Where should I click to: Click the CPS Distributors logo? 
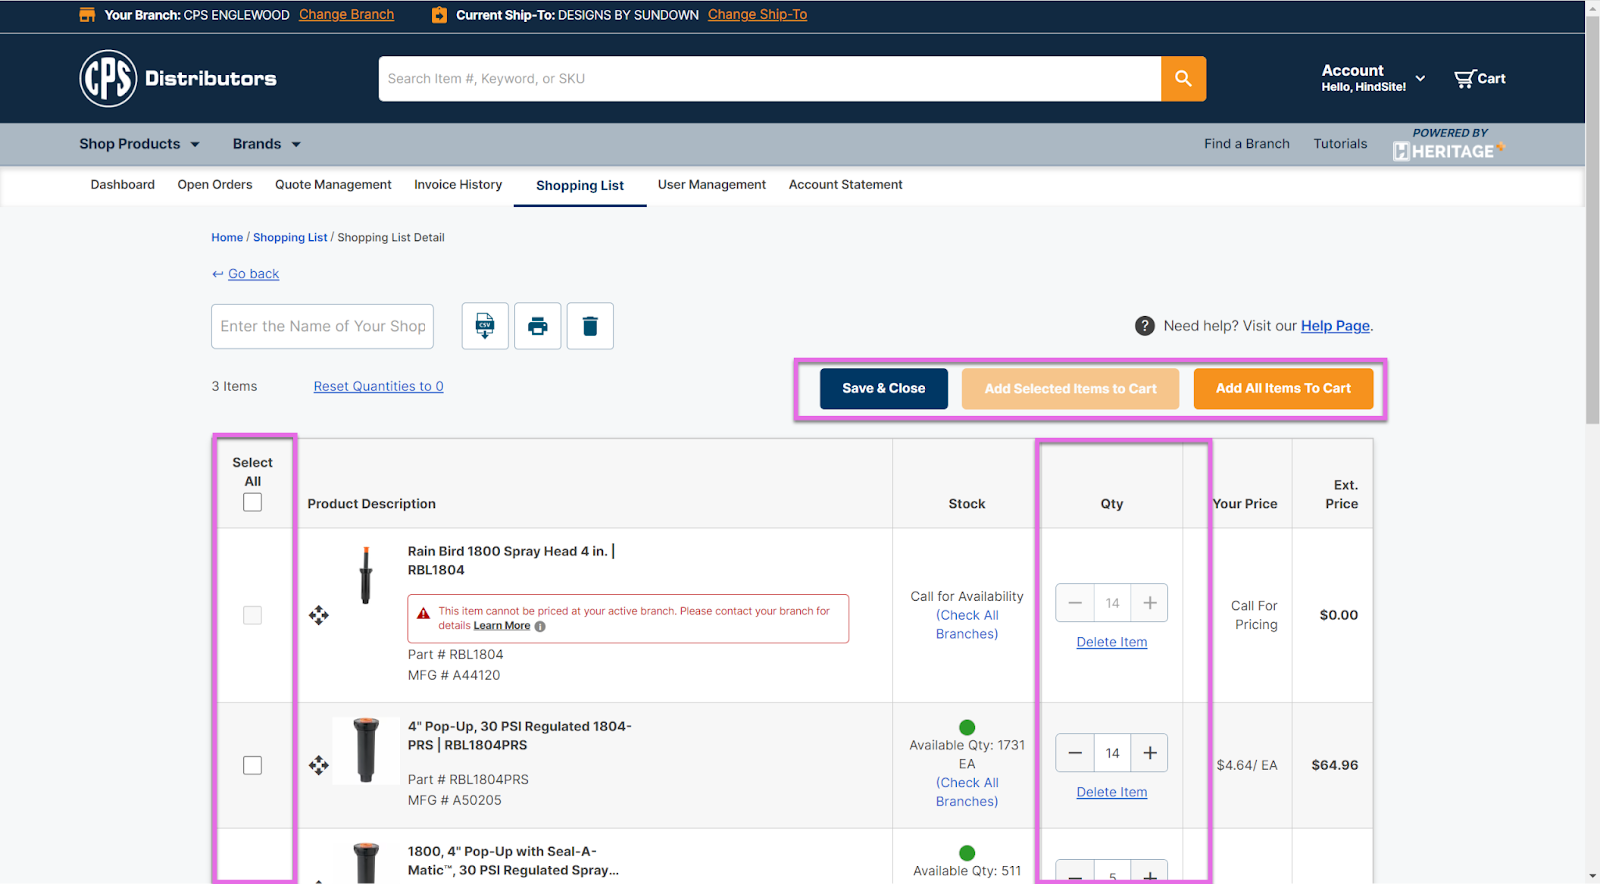(x=178, y=78)
